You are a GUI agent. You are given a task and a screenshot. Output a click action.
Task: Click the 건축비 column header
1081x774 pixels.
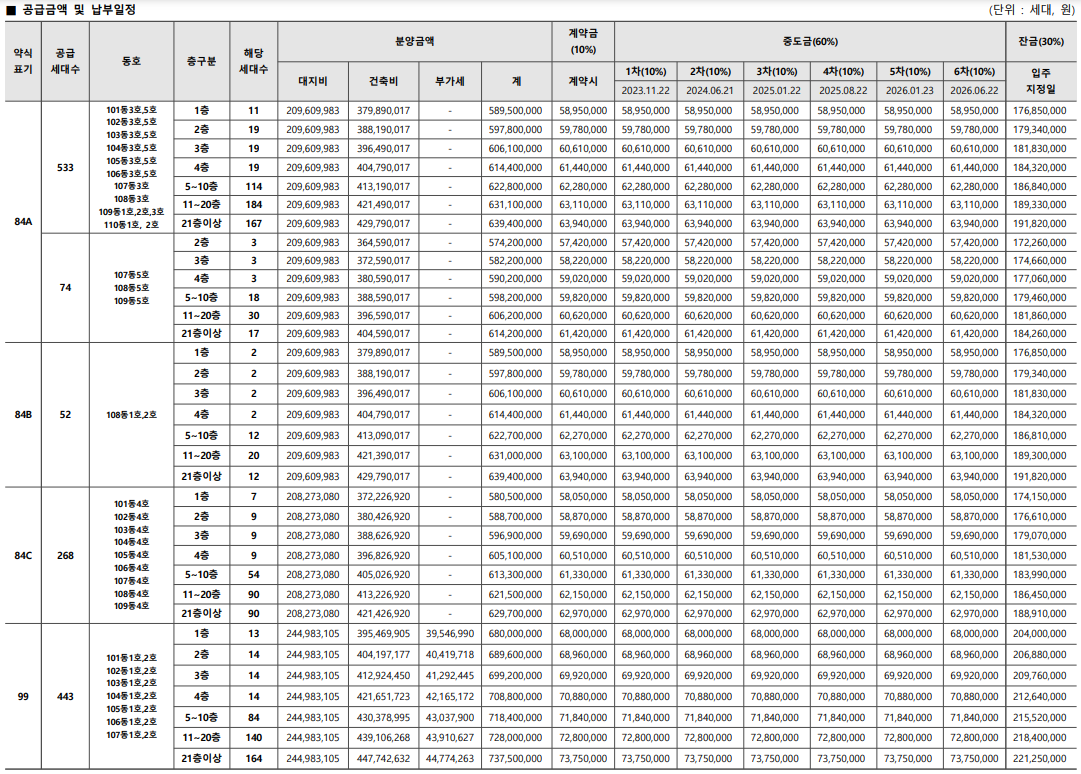click(x=383, y=81)
